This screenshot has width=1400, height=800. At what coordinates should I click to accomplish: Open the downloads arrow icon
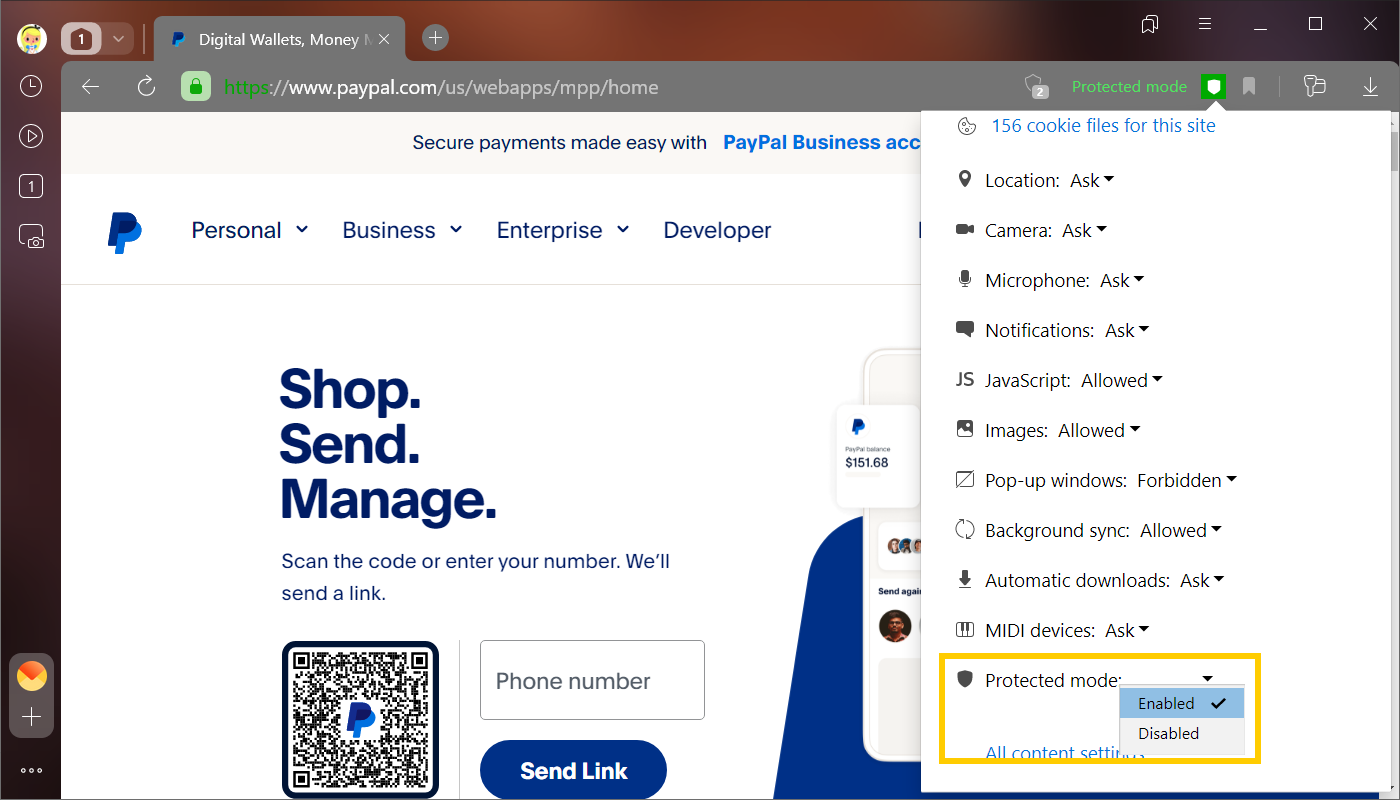(1370, 87)
